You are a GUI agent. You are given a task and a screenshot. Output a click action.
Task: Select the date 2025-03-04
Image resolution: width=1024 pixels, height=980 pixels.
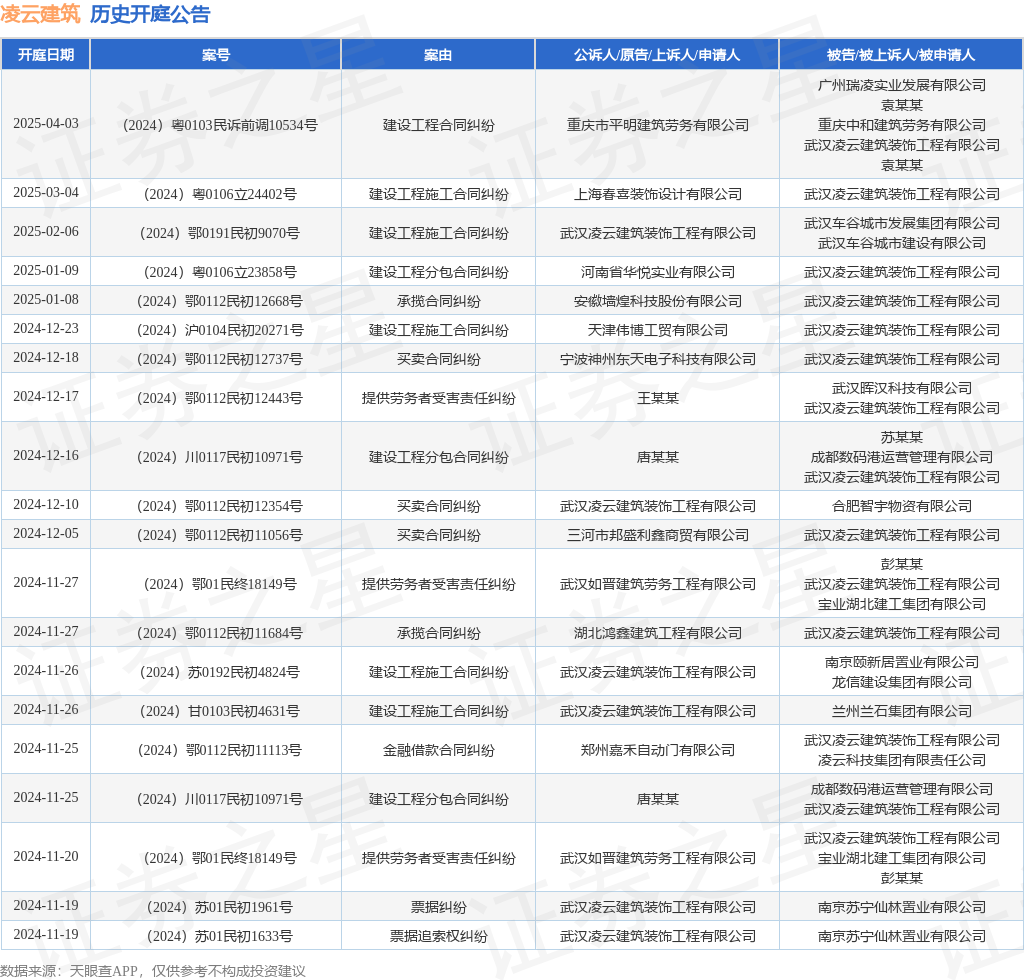click(46, 193)
